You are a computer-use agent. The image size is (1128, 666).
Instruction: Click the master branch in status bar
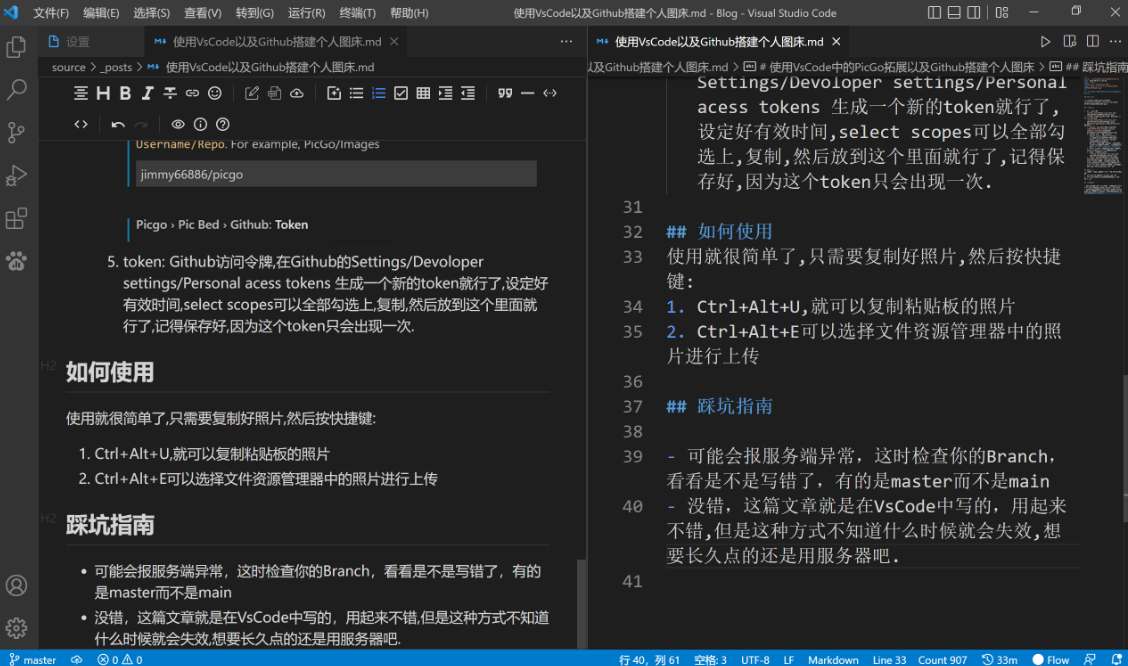point(32,660)
